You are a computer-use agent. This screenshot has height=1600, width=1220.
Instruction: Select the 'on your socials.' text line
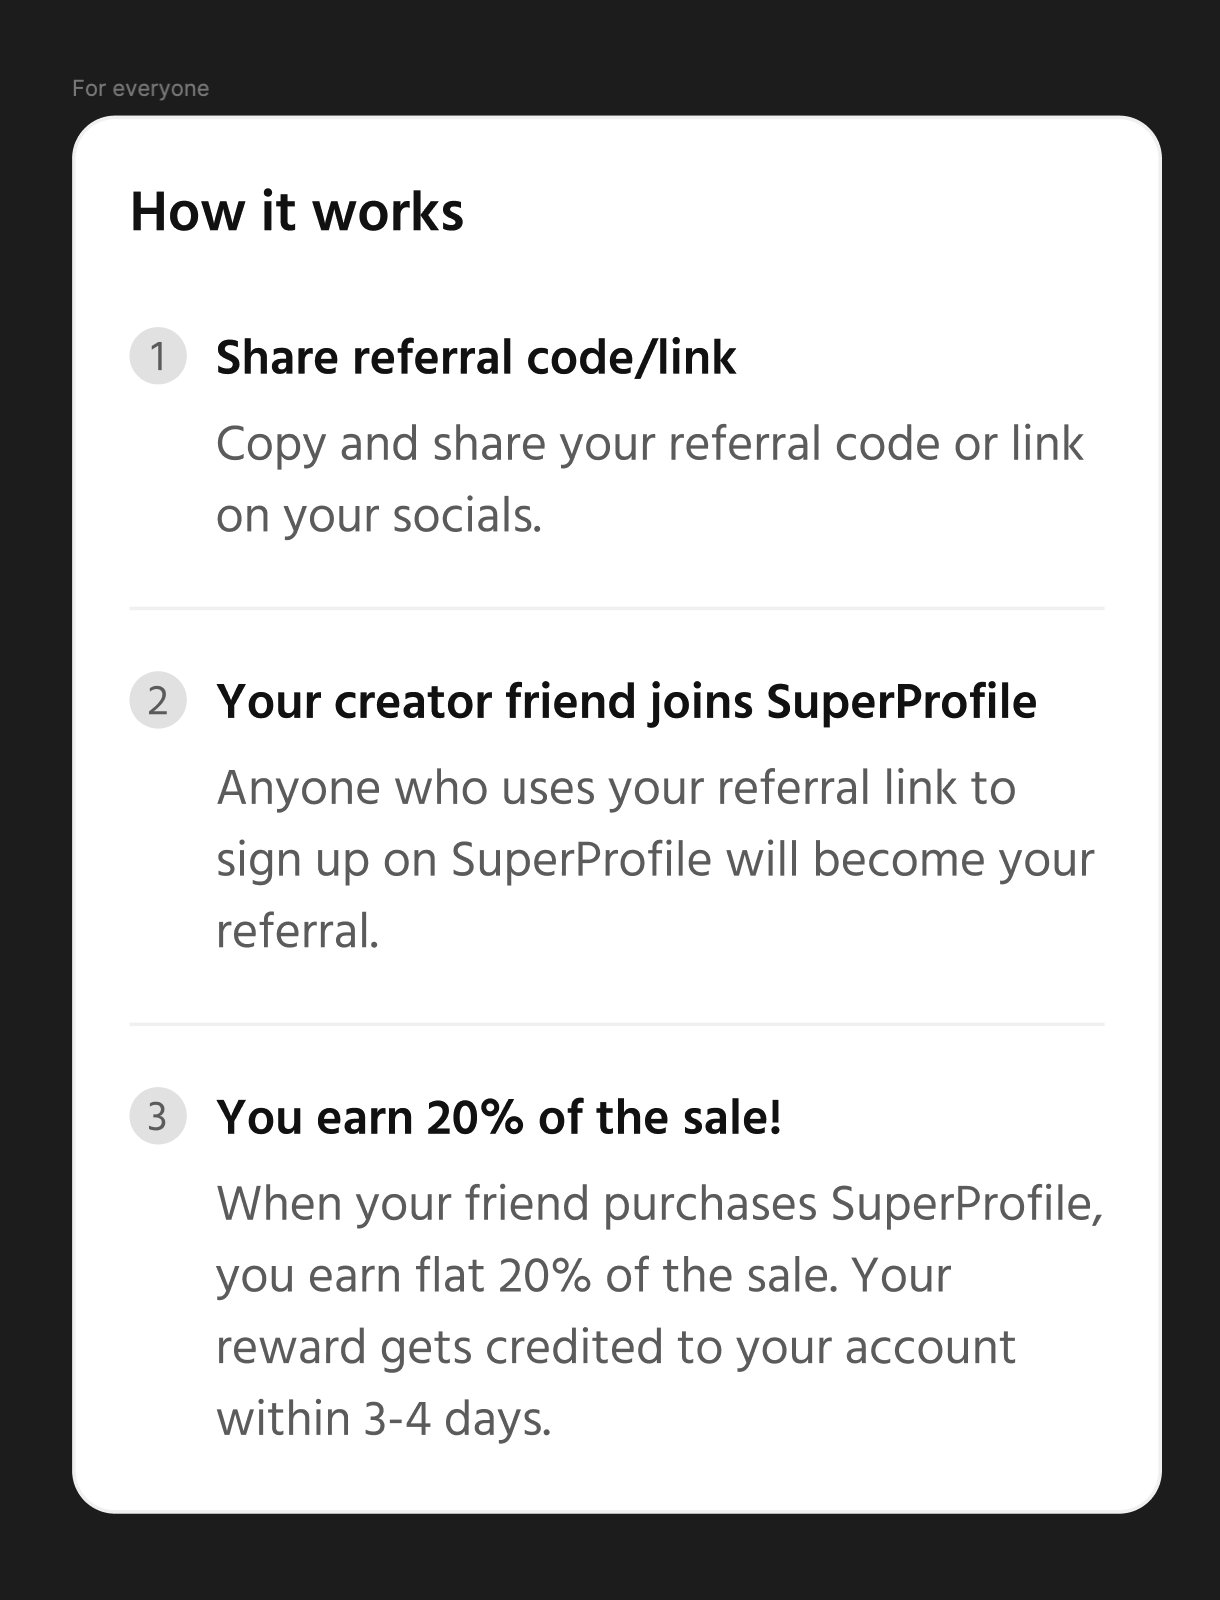click(379, 516)
